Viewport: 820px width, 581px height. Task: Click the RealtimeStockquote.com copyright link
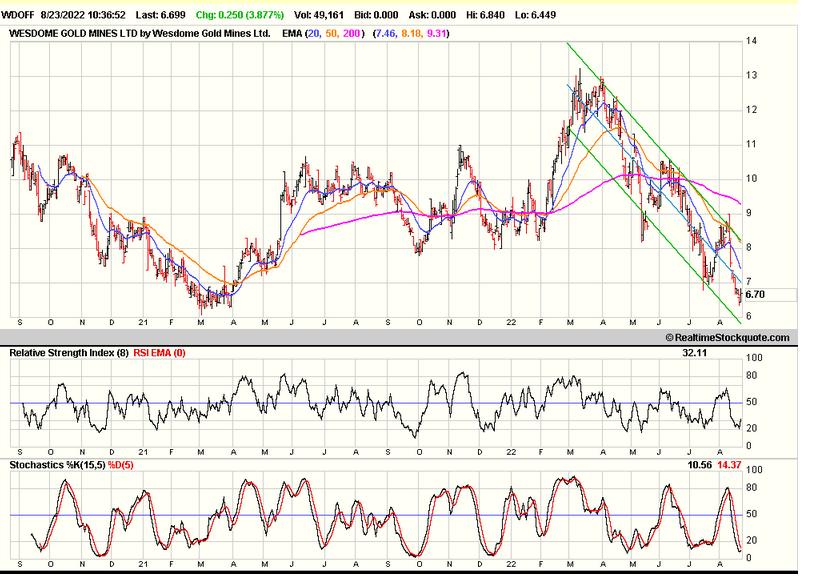(x=727, y=338)
